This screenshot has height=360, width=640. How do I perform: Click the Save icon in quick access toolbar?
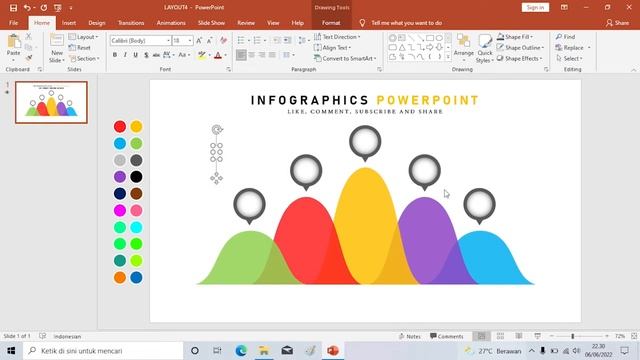click(x=13, y=8)
